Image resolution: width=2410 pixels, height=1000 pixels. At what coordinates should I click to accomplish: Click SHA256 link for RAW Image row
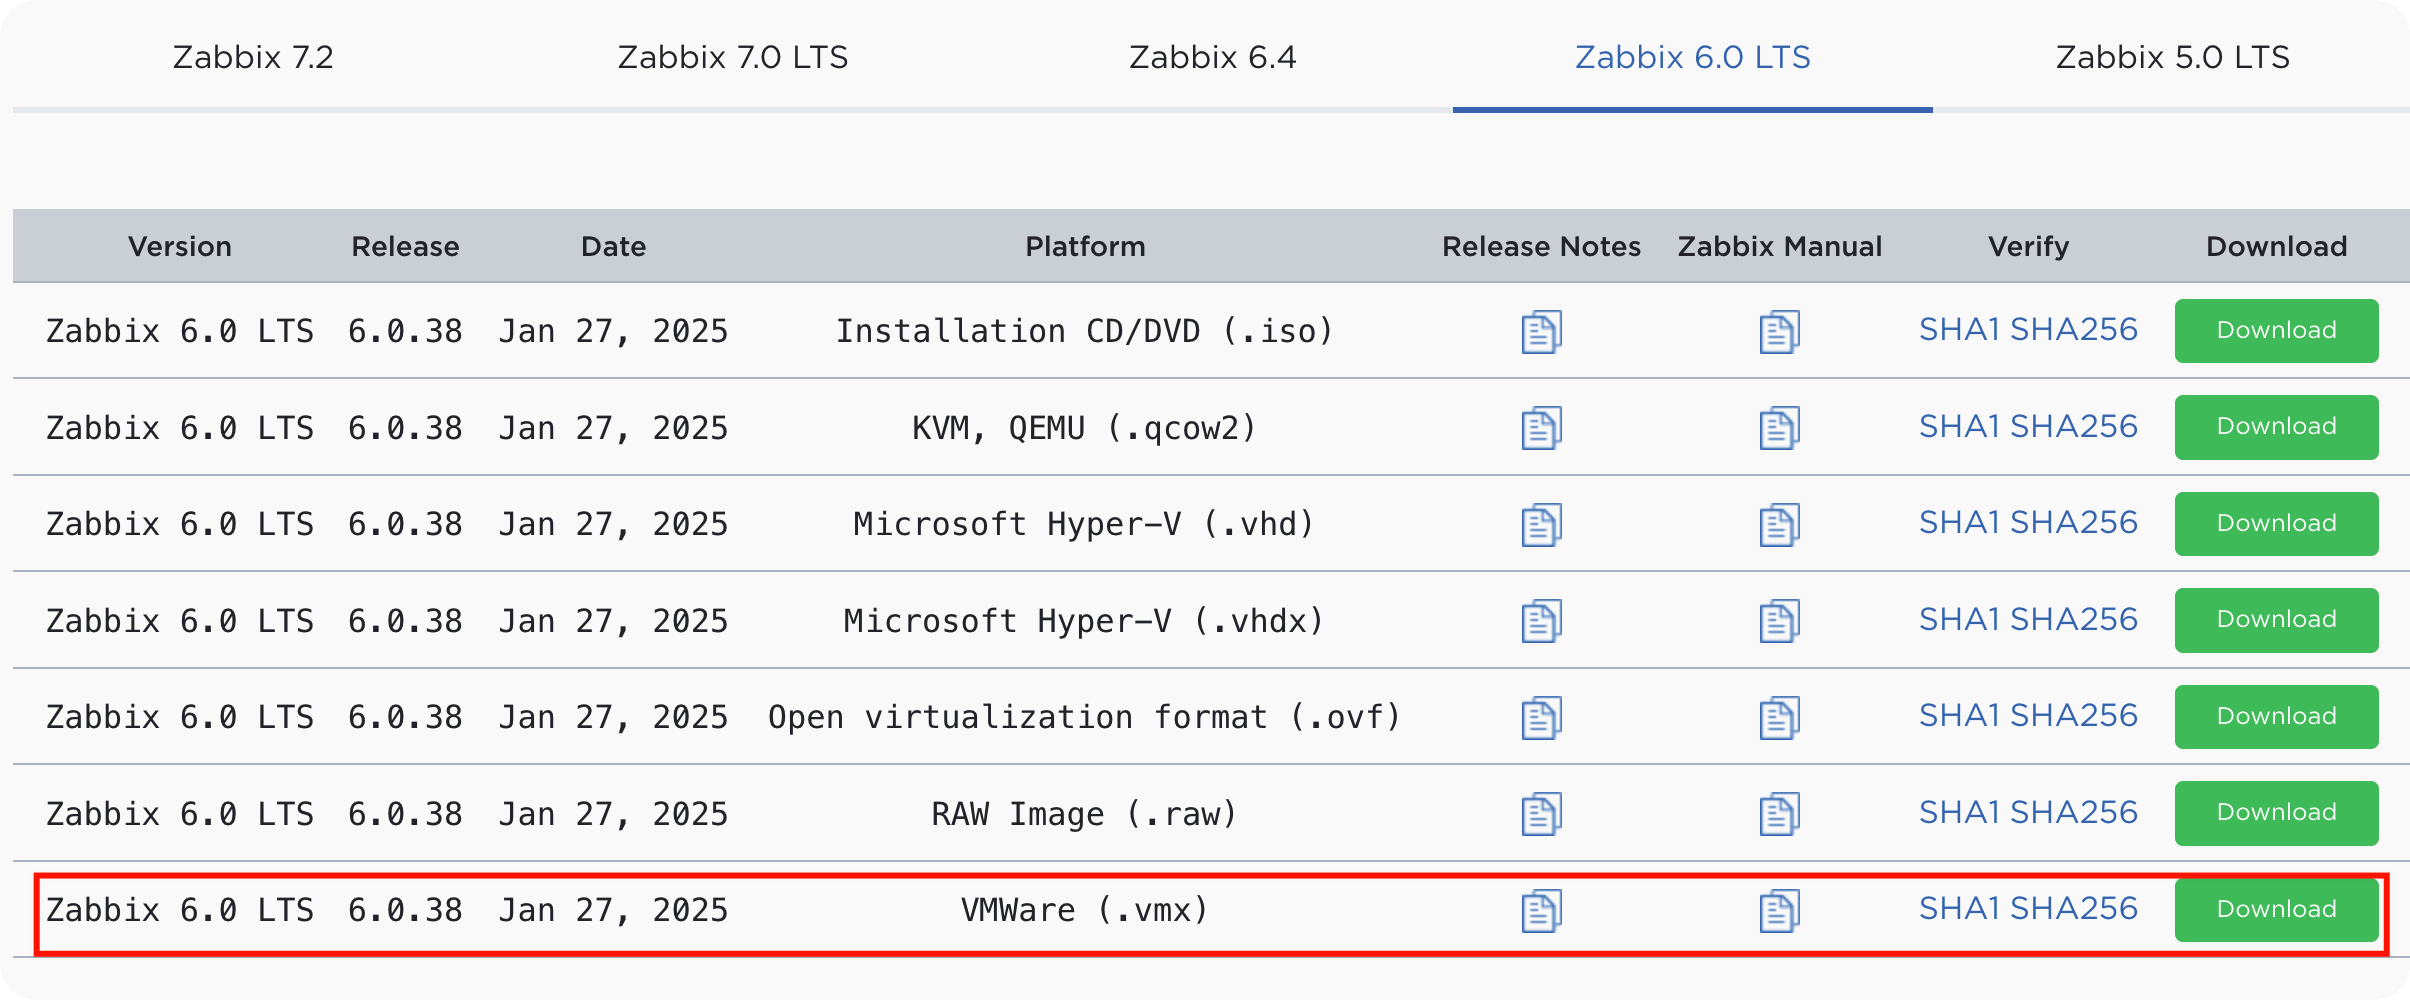pyautogui.click(x=2073, y=812)
